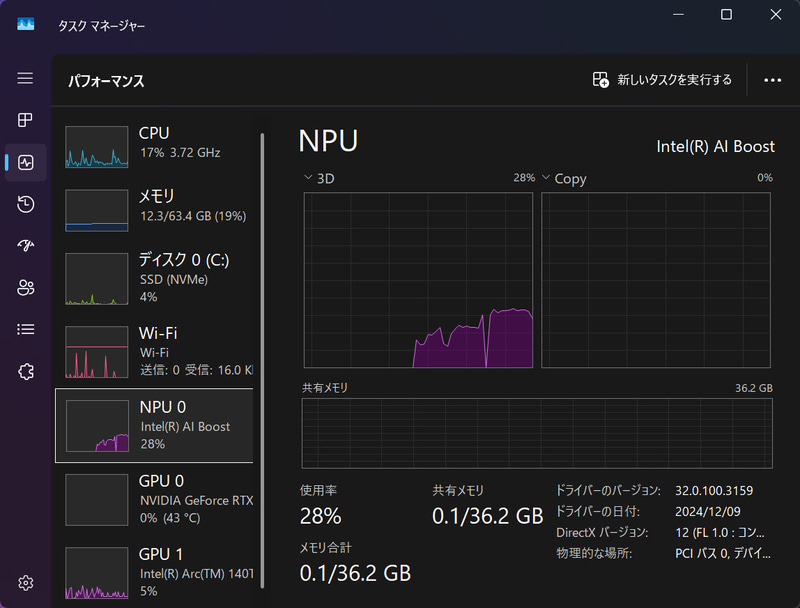Screen dimensions: 800x608
Task: Click the 新しいタスクを実行する button
Action: (x=663, y=79)
